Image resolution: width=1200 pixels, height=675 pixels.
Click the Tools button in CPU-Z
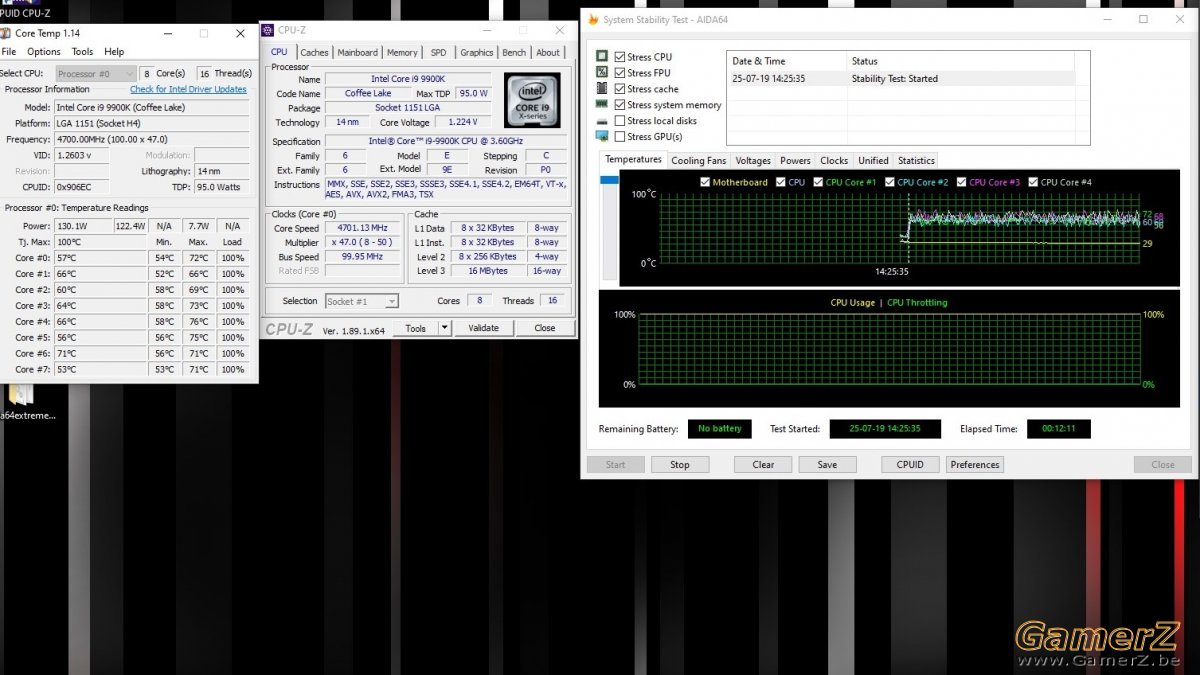tap(416, 328)
